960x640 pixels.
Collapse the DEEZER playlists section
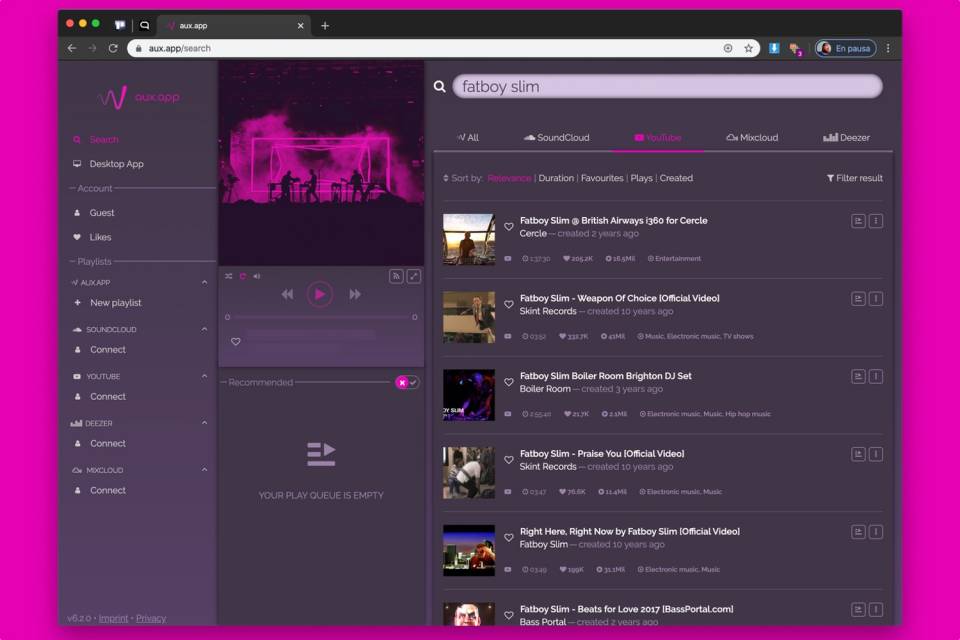pos(204,423)
